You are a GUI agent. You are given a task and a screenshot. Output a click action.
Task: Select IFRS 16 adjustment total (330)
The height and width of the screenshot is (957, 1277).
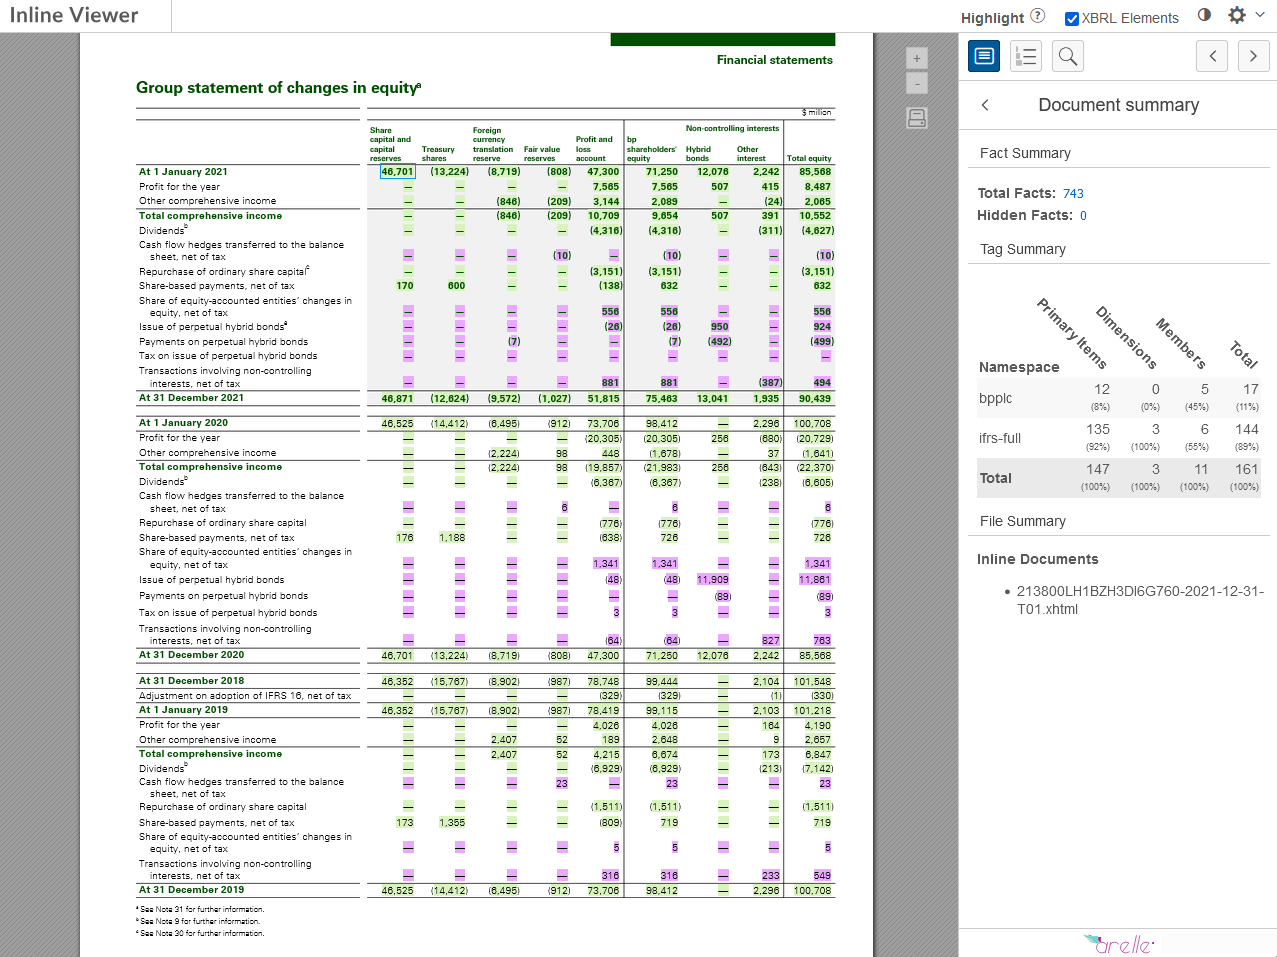tap(822, 696)
